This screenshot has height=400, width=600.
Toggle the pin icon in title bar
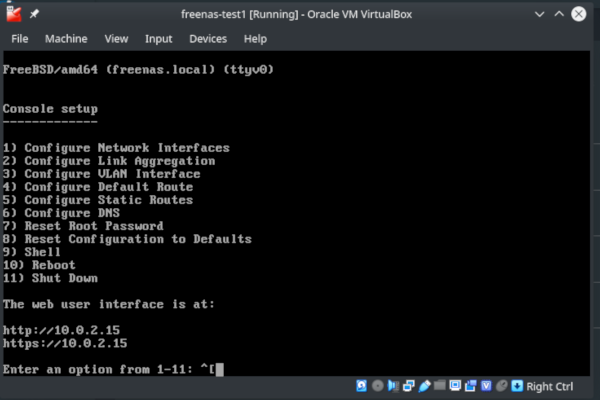(x=34, y=14)
